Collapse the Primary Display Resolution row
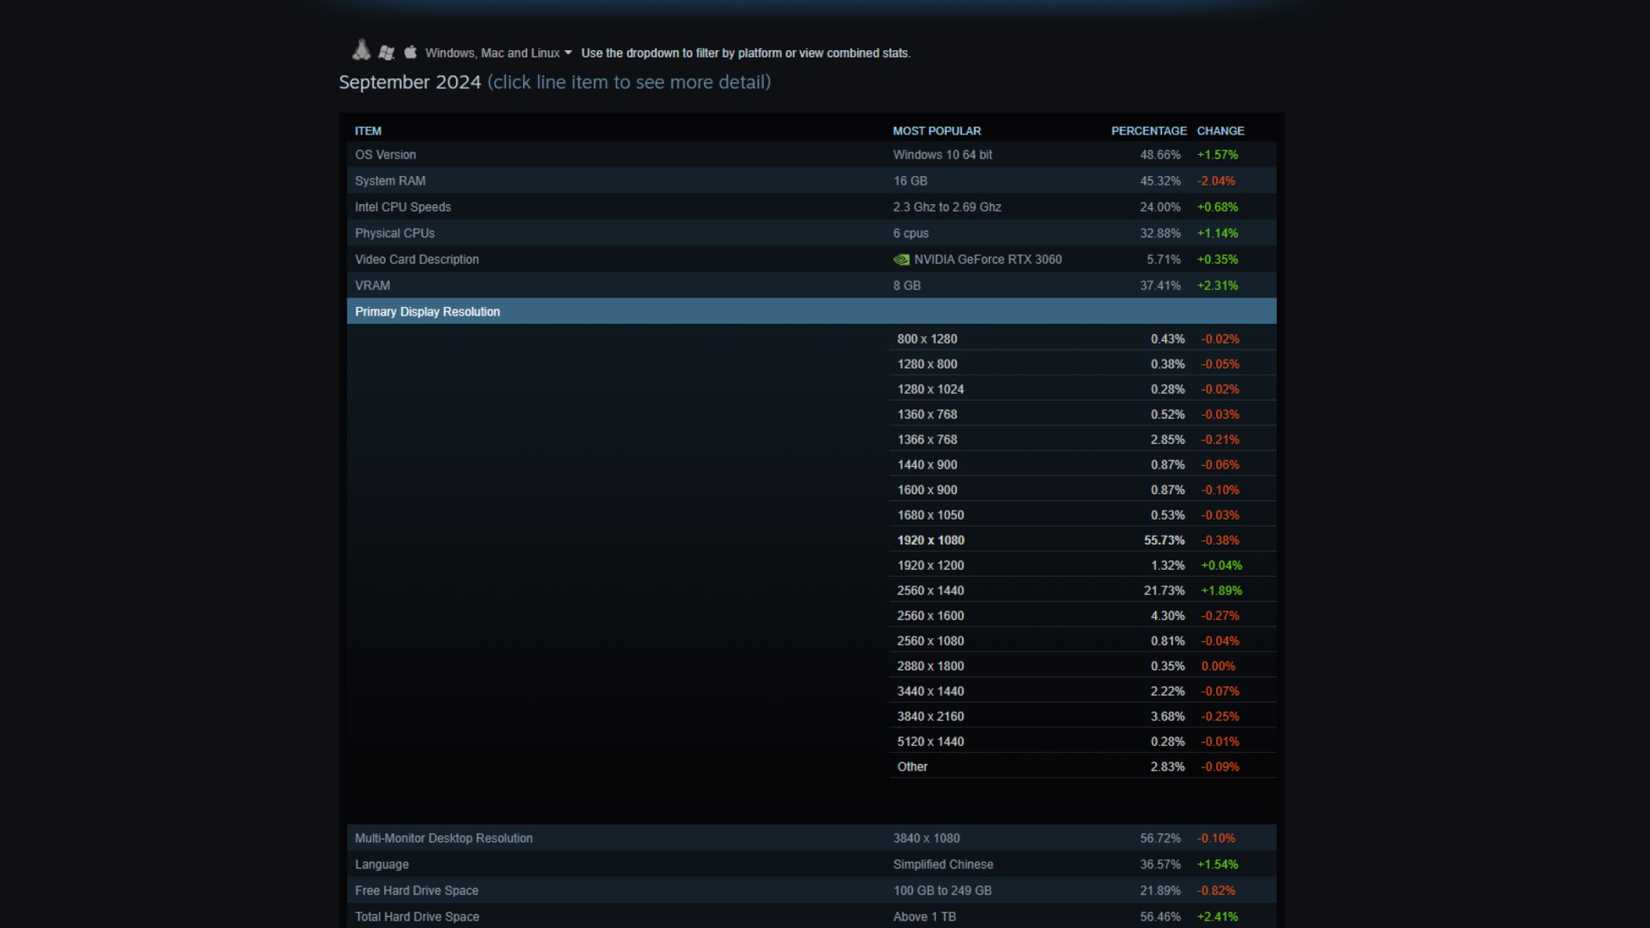This screenshot has height=928, width=1650. [811, 311]
